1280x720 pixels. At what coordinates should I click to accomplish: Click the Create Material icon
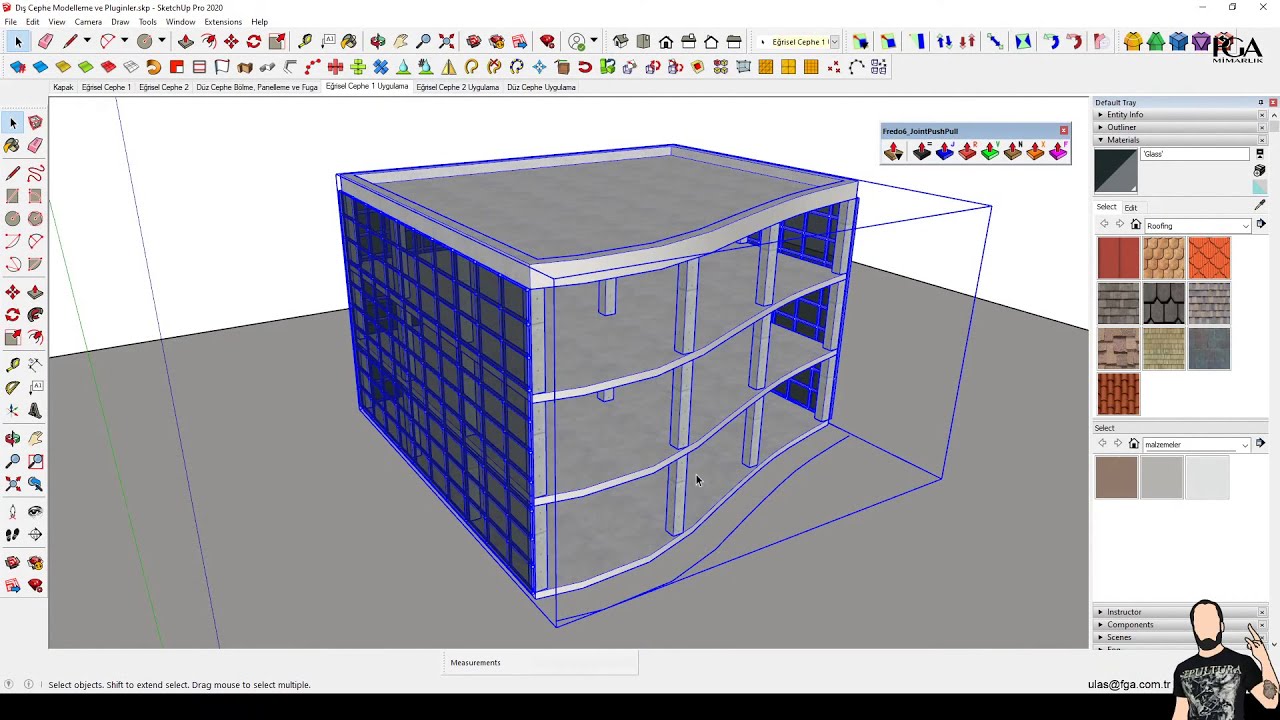point(1260,171)
